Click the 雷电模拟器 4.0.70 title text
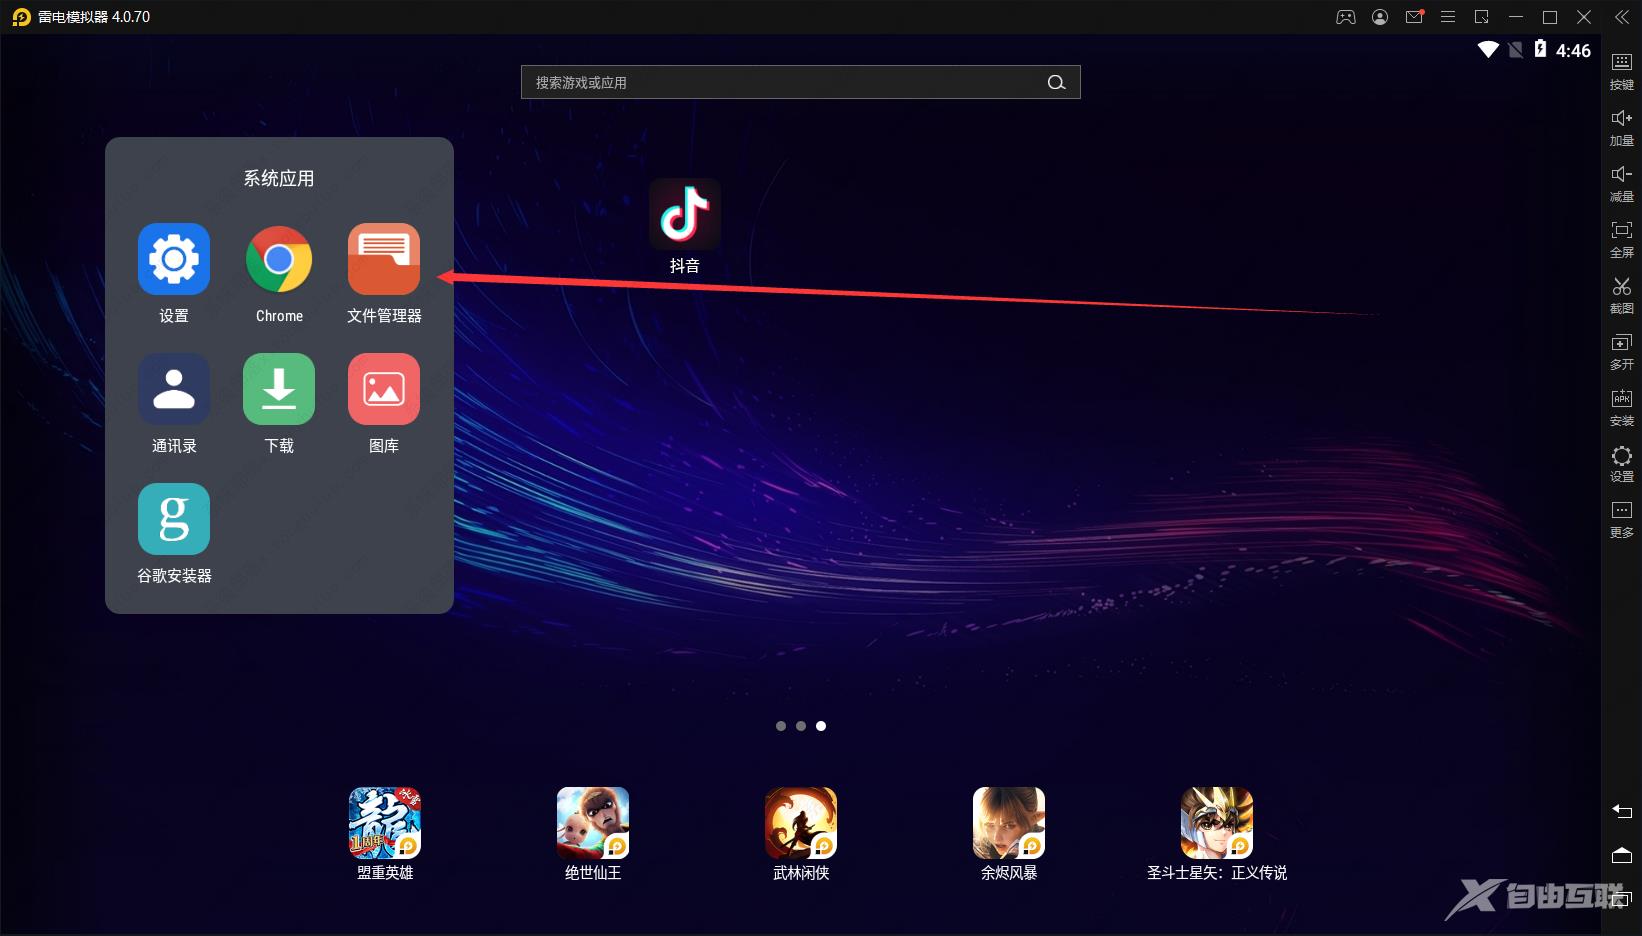 point(94,17)
